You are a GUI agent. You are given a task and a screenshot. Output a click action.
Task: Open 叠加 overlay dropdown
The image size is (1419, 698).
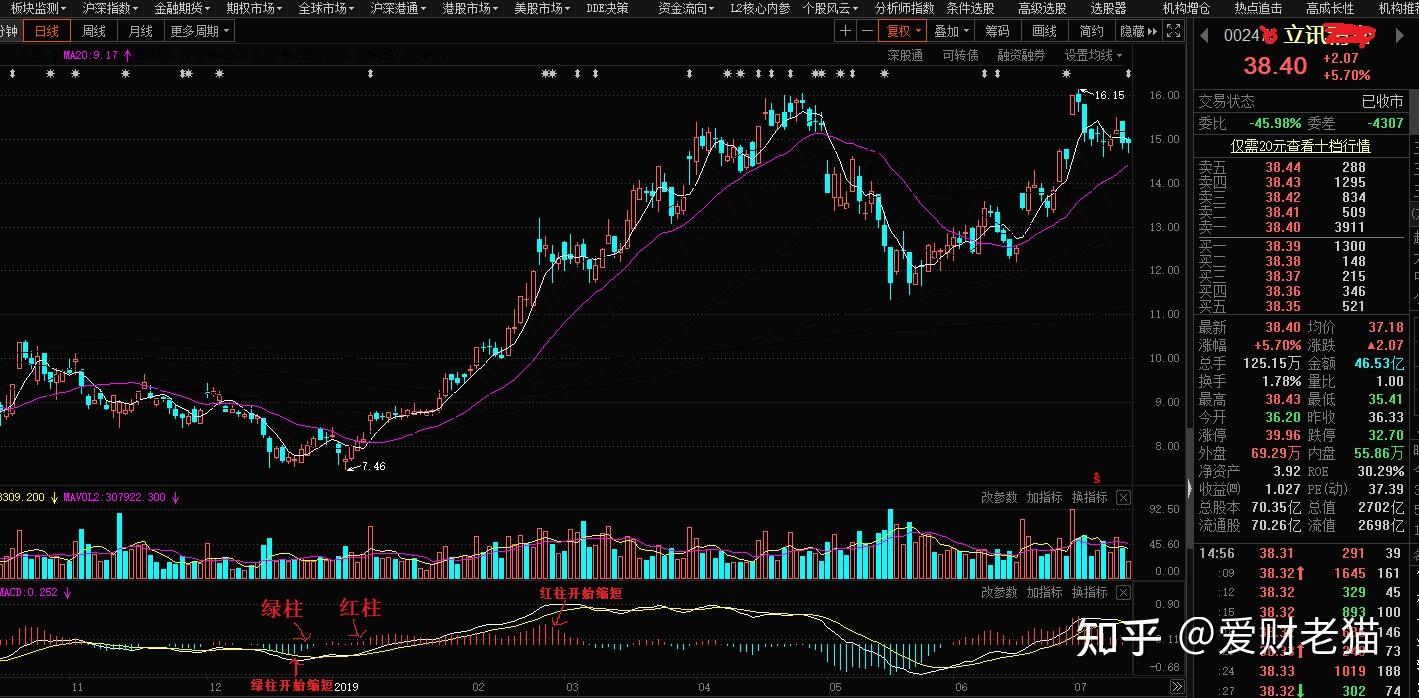point(952,31)
